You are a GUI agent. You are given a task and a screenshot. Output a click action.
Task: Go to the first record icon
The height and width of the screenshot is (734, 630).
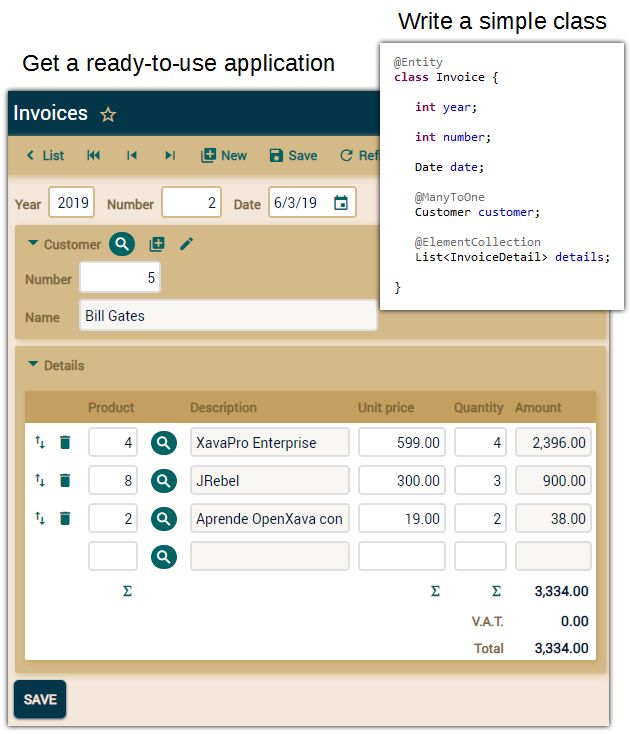(x=93, y=155)
